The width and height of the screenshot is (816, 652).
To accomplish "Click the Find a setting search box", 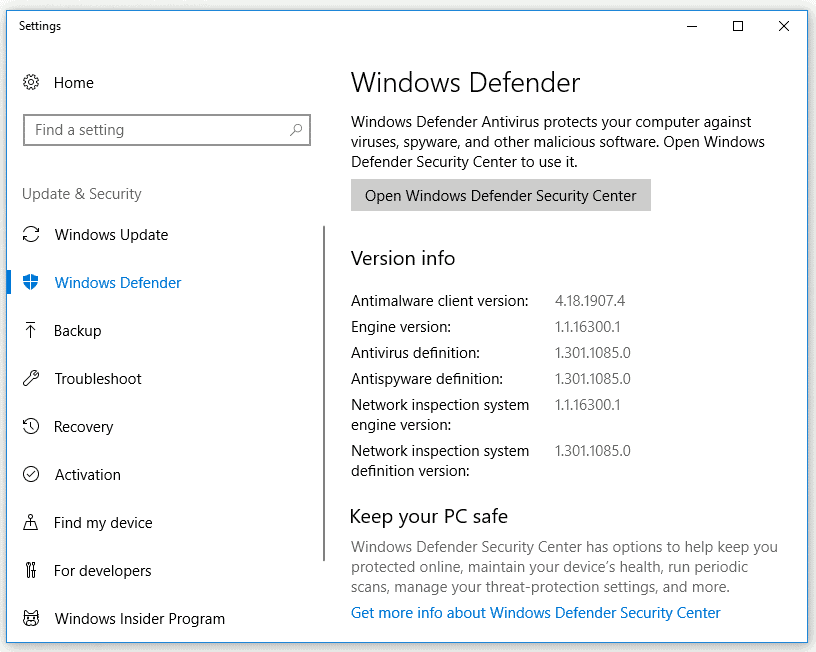I will pyautogui.click(x=167, y=130).
